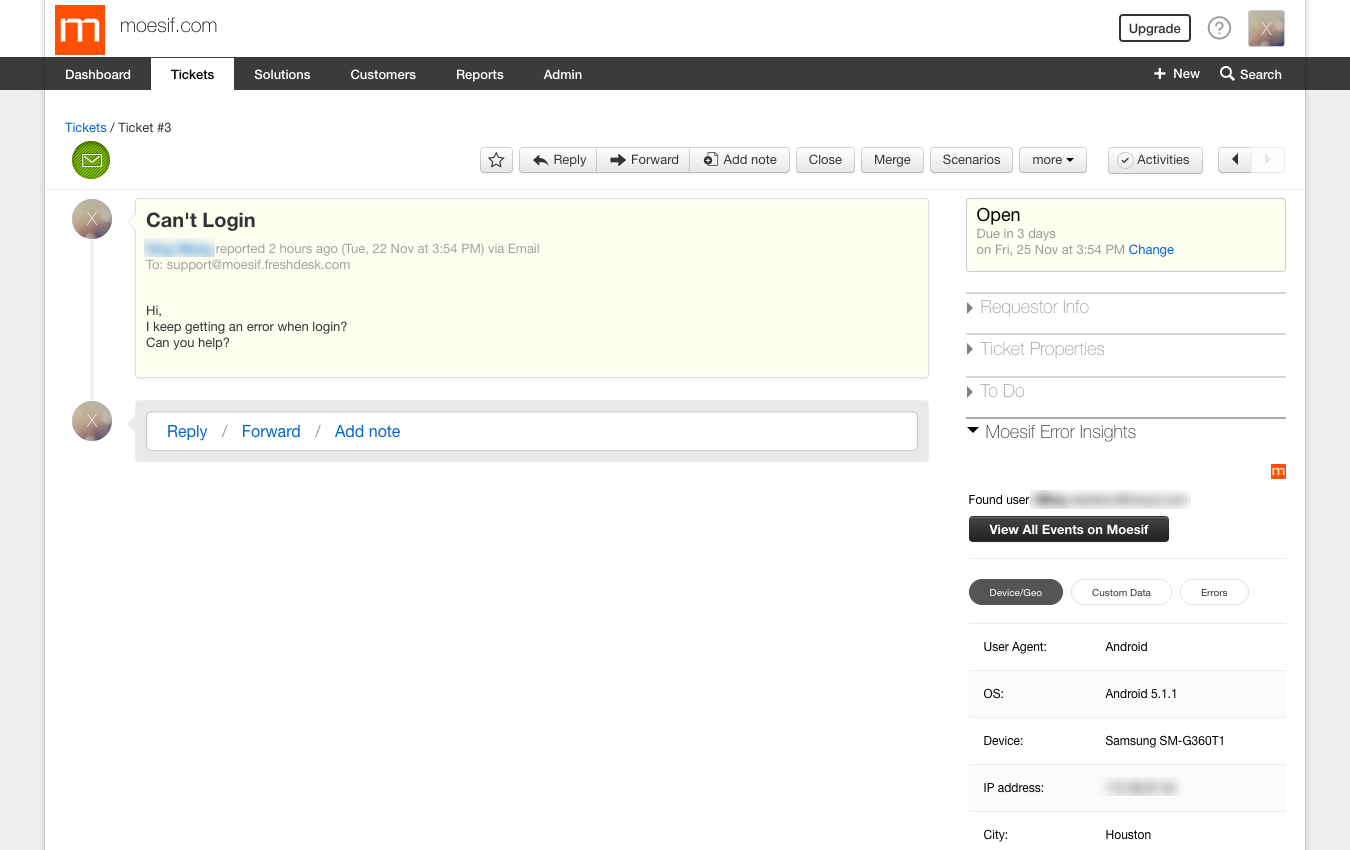Open search from the navigation bar

point(1250,73)
